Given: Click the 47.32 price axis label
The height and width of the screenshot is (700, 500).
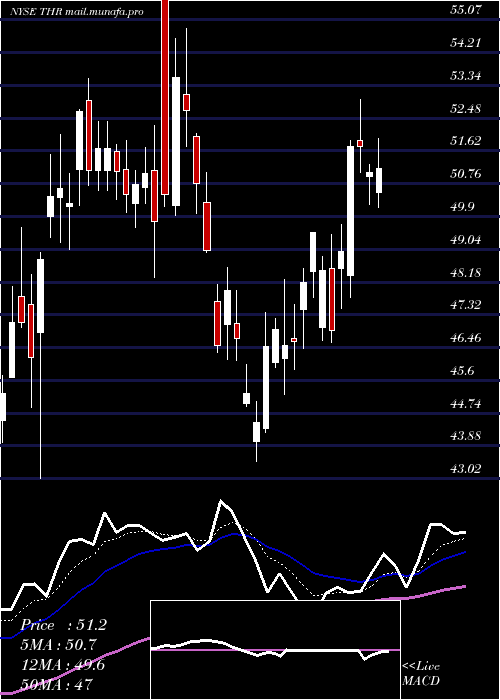Looking at the screenshot, I should [466, 305].
